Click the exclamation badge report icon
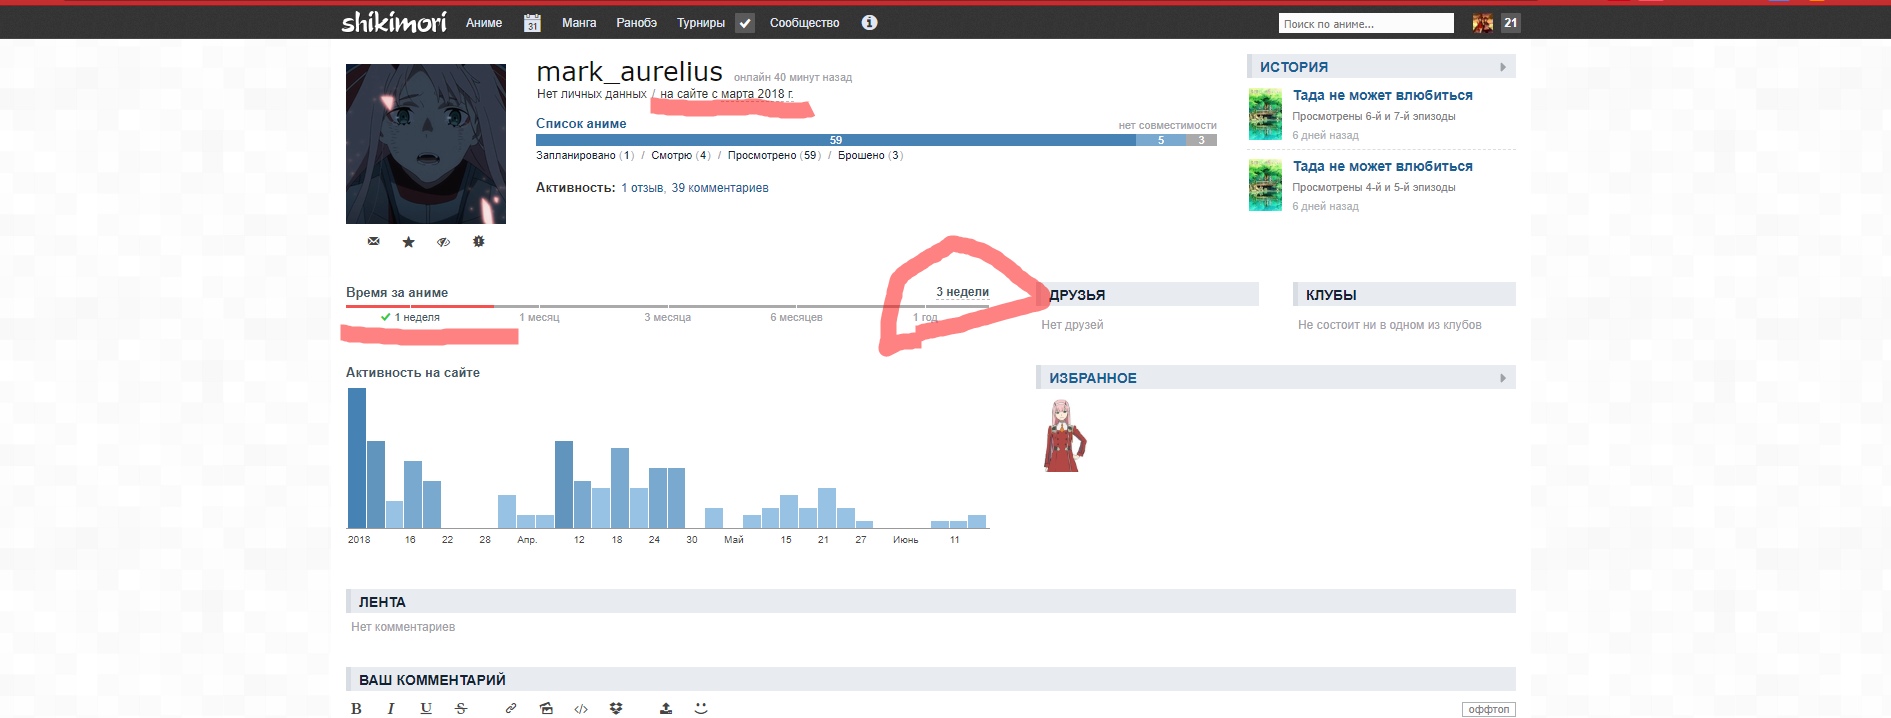Screen dimensions: 1891x718 pyautogui.click(x=478, y=241)
